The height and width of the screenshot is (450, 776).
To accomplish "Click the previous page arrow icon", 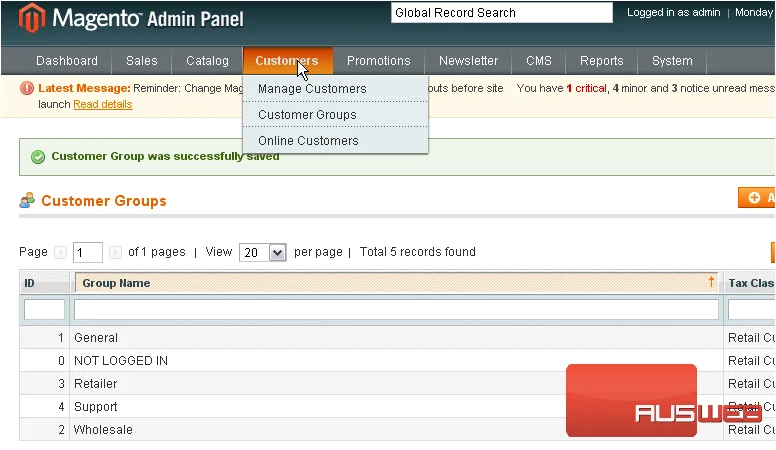I will tap(60, 252).
